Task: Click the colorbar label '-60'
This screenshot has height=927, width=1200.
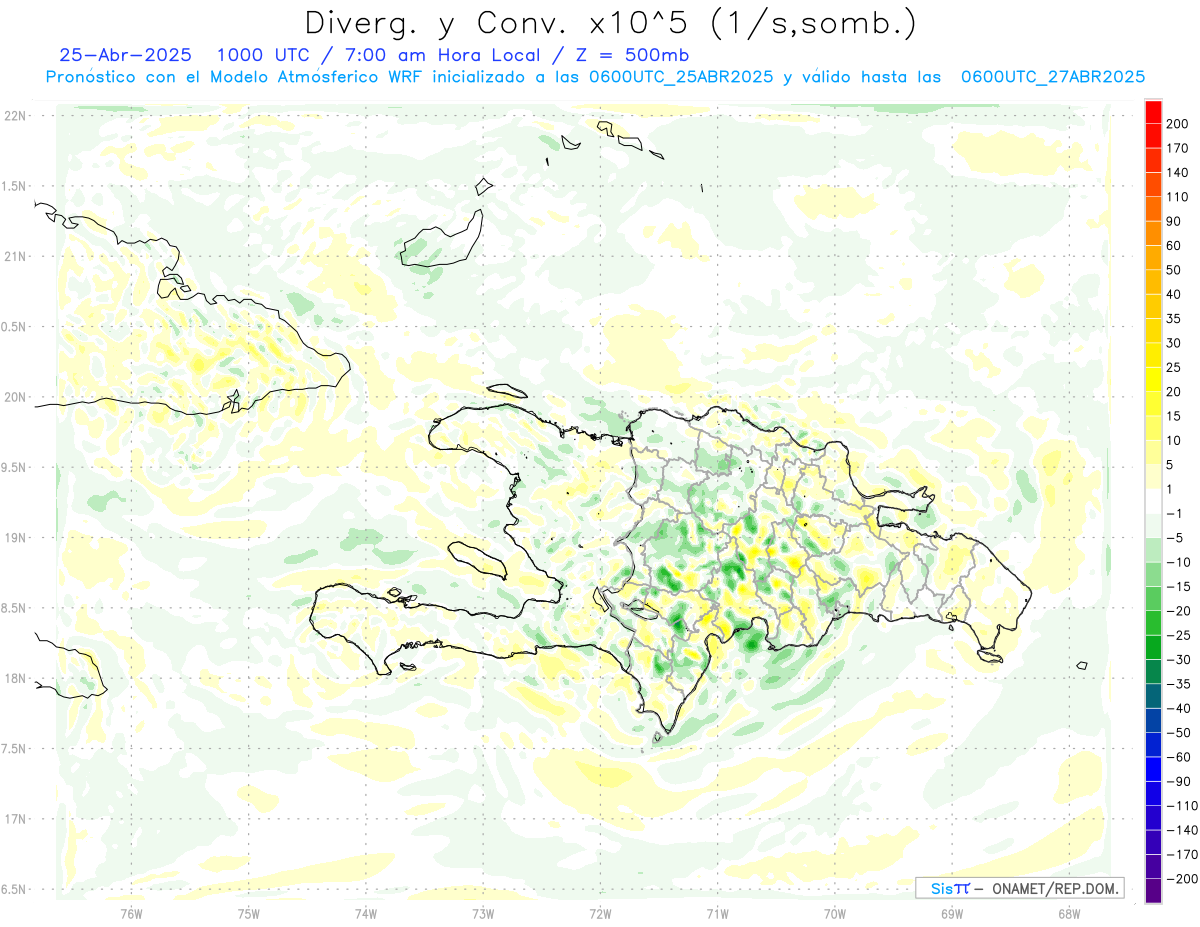Action: pos(1181,758)
